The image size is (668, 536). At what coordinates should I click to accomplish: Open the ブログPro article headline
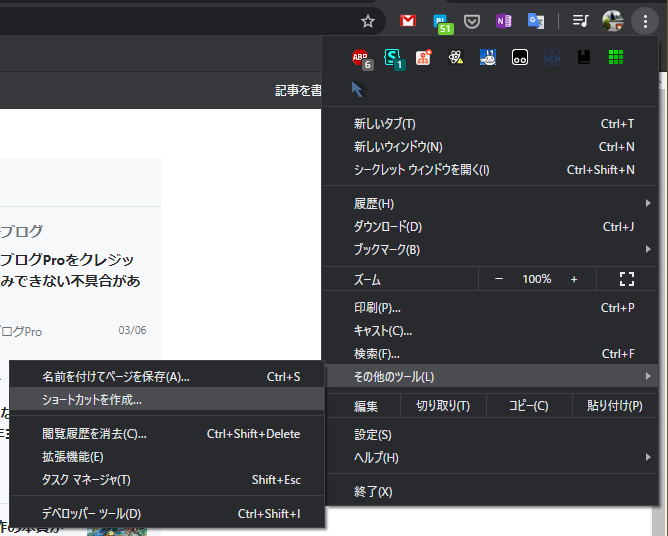click(70, 270)
